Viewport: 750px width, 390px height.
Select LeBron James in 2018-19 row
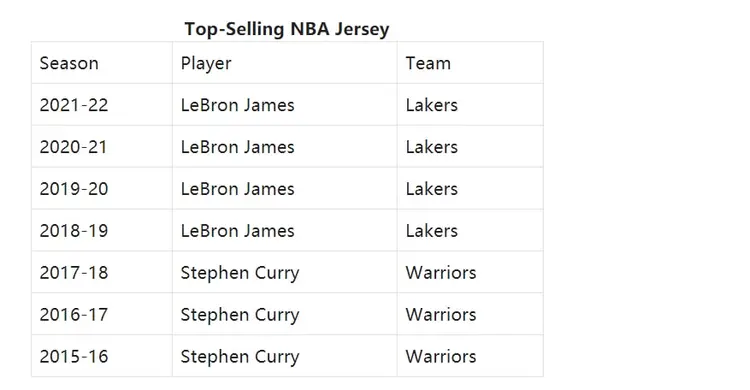[x=237, y=231]
